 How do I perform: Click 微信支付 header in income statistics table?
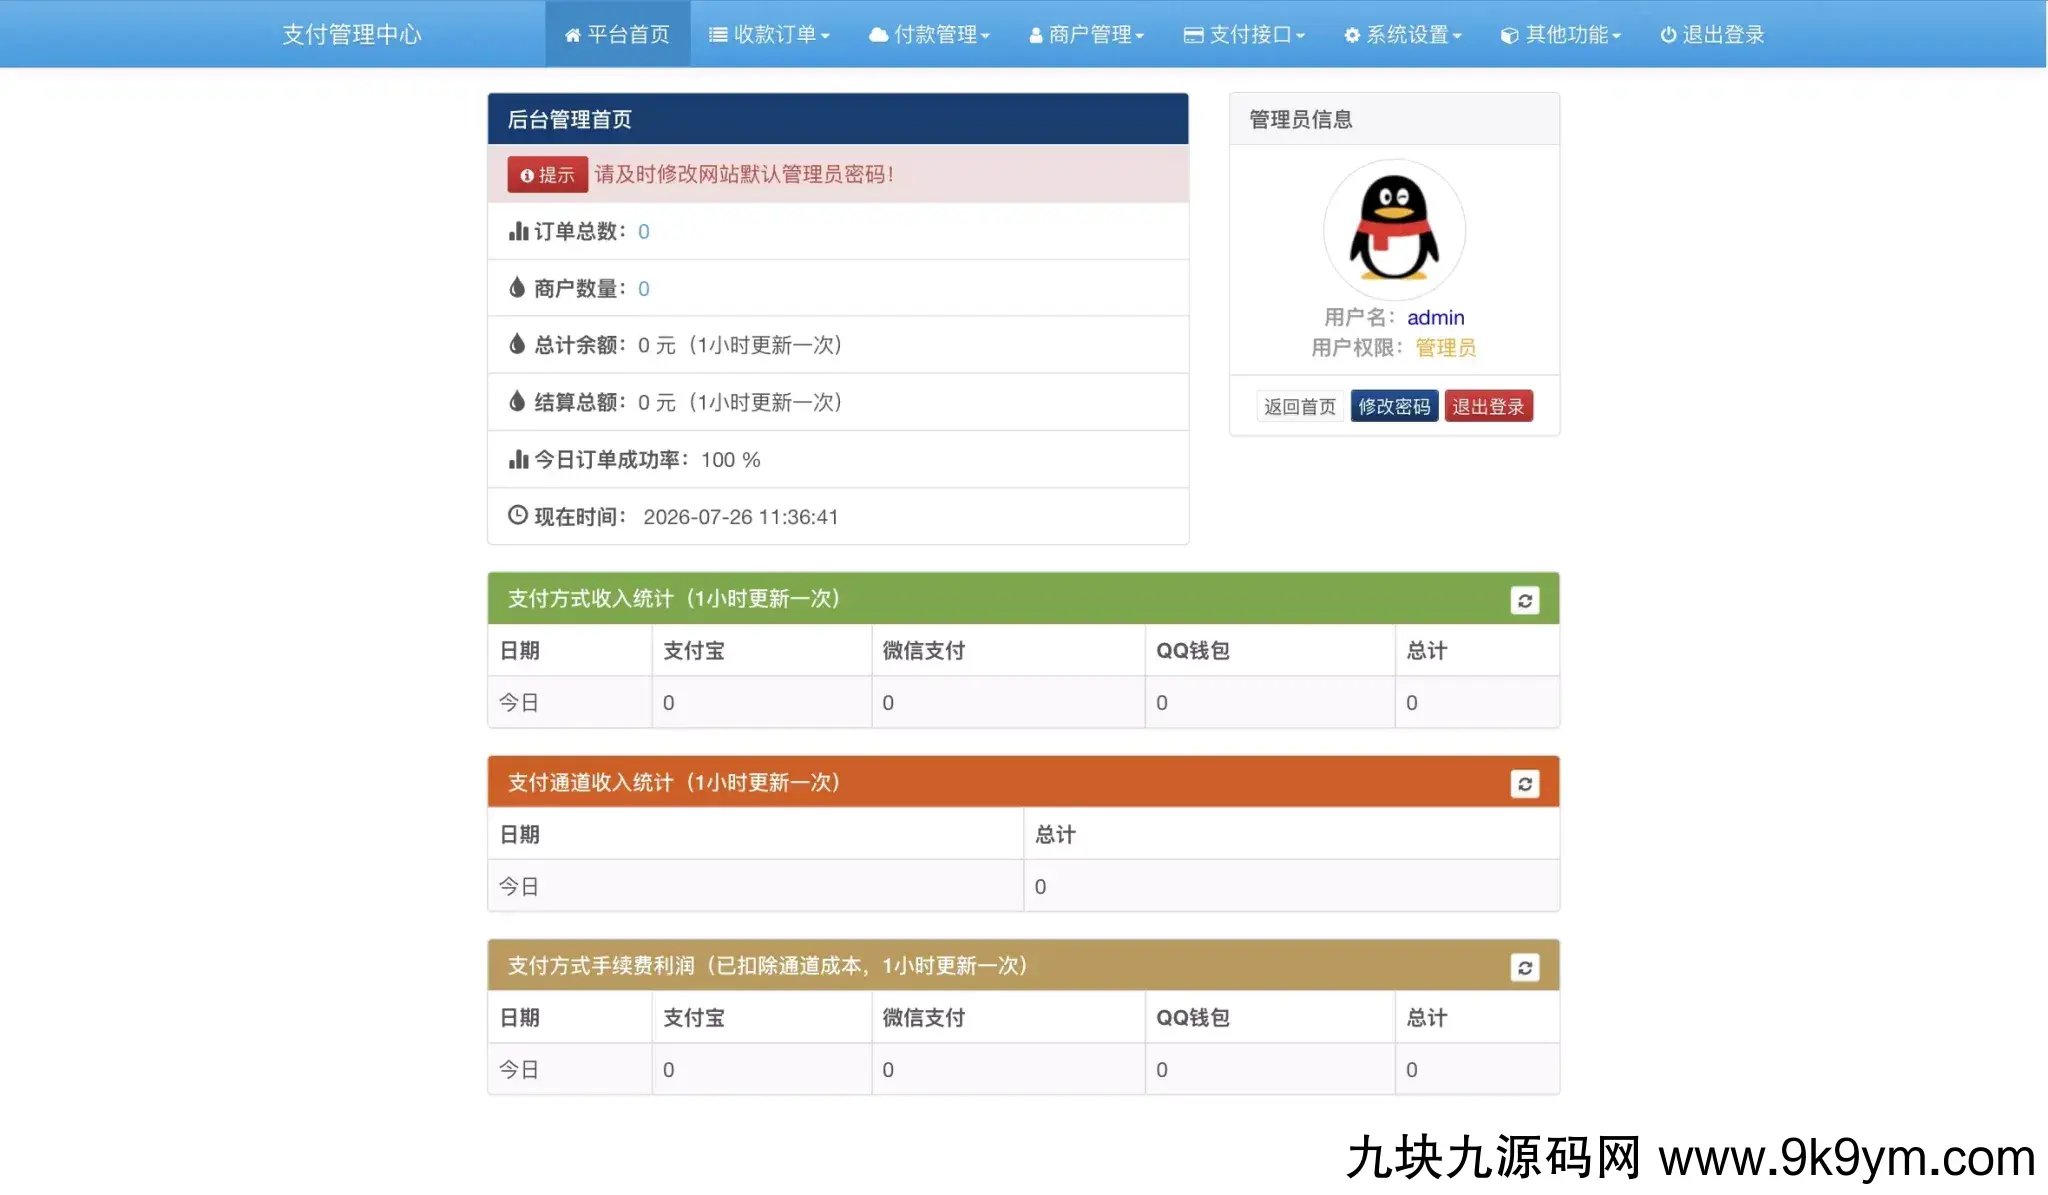pyautogui.click(x=923, y=650)
